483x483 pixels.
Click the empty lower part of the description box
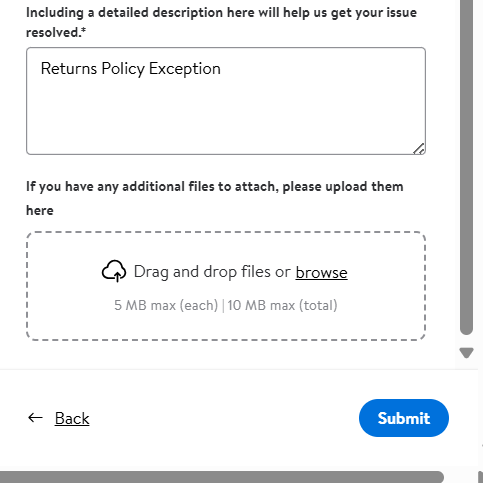[x=226, y=123]
